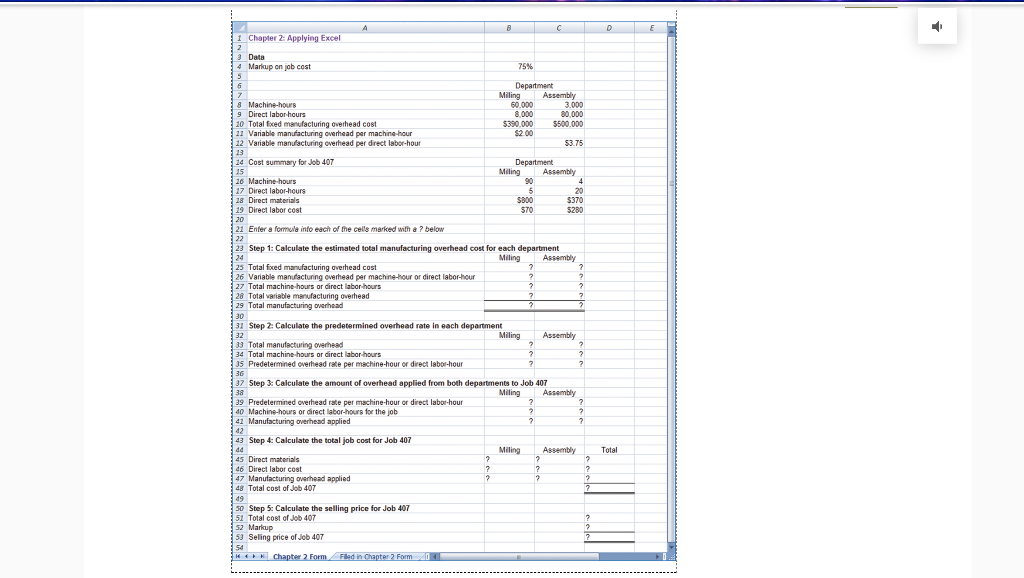Click the speaker audio icon

point(936,26)
